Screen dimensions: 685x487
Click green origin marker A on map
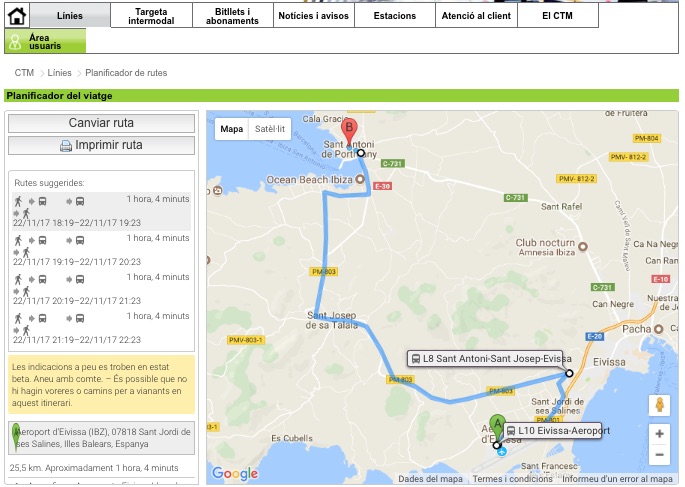click(497, 427)
